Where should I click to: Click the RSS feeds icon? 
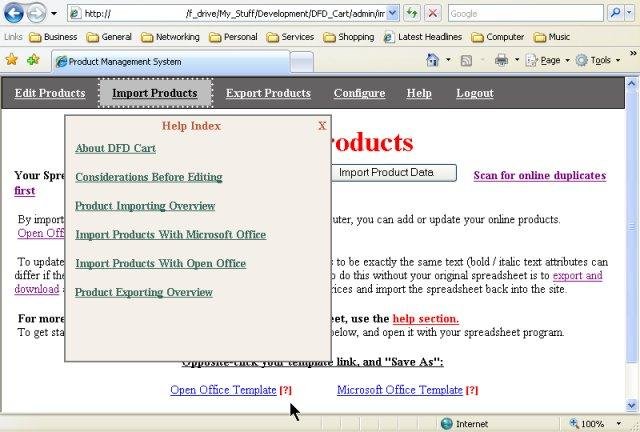click(x=466, y=61)
